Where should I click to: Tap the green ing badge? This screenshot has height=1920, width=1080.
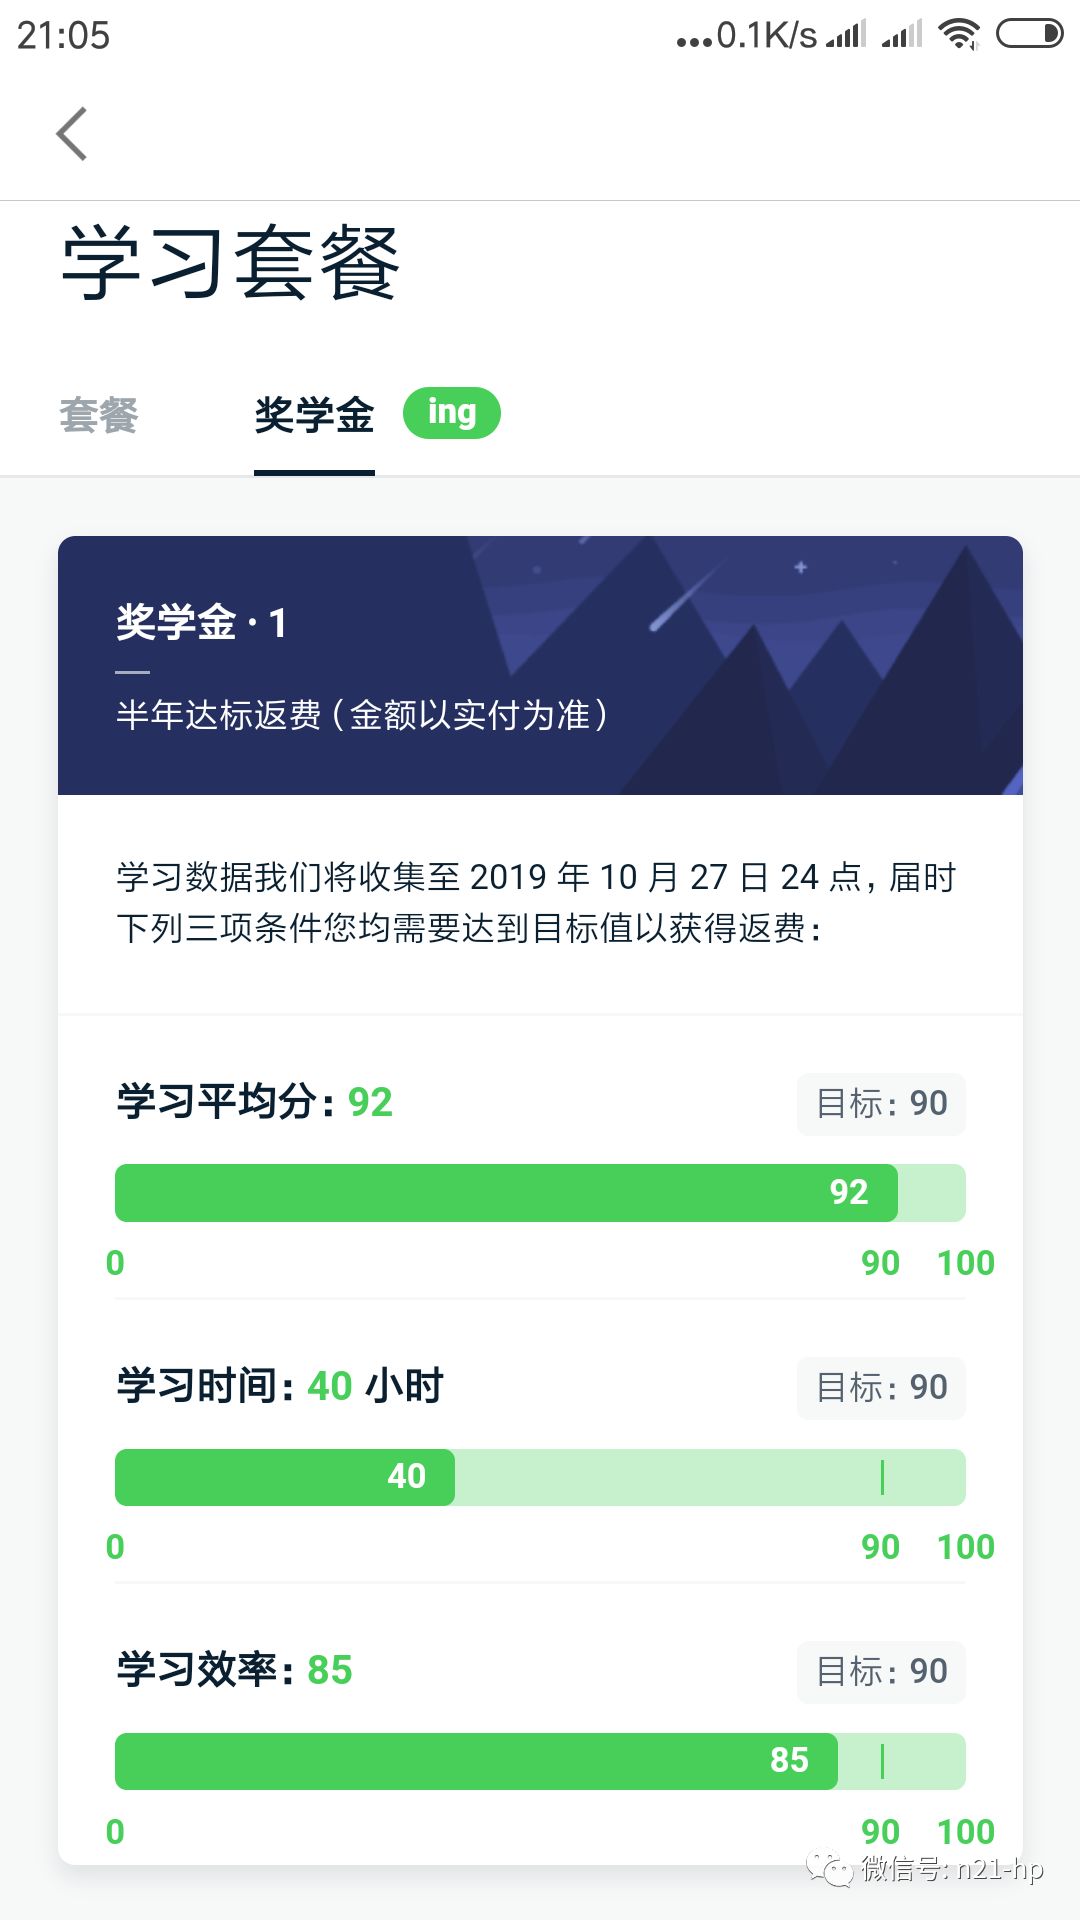pos(452,412)
